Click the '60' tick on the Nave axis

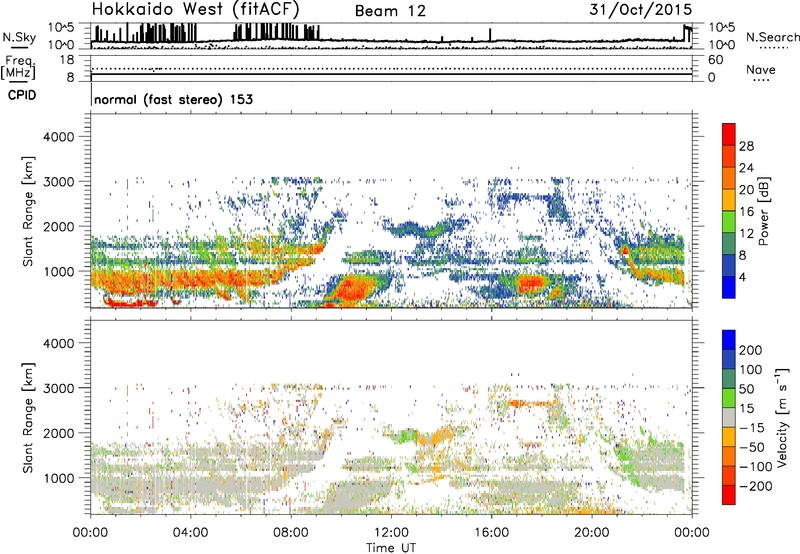(x=715, y=60)
